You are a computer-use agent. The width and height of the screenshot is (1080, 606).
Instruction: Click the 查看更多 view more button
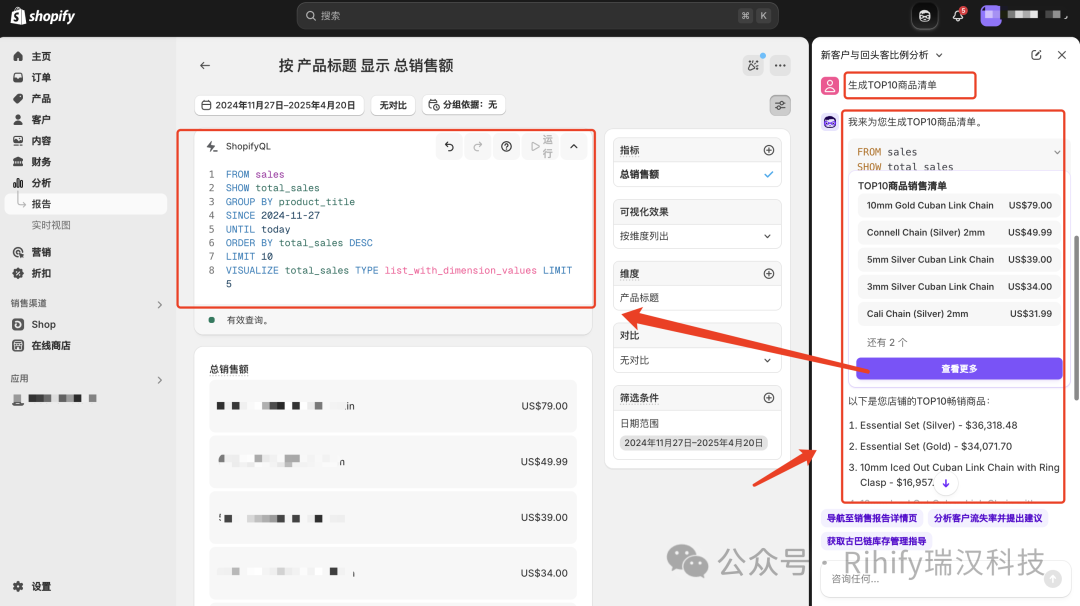pos(959,368)
